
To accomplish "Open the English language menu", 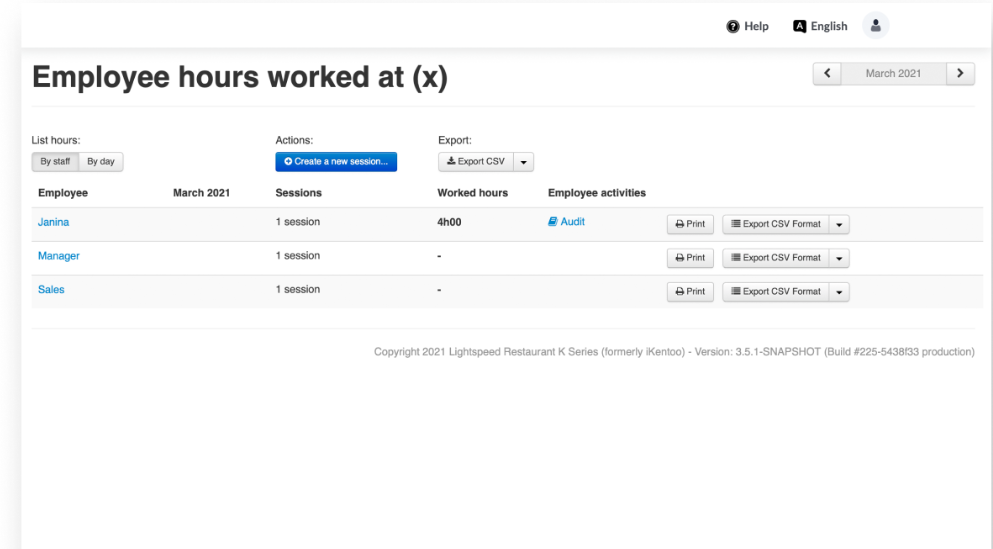I will point(820,27).
